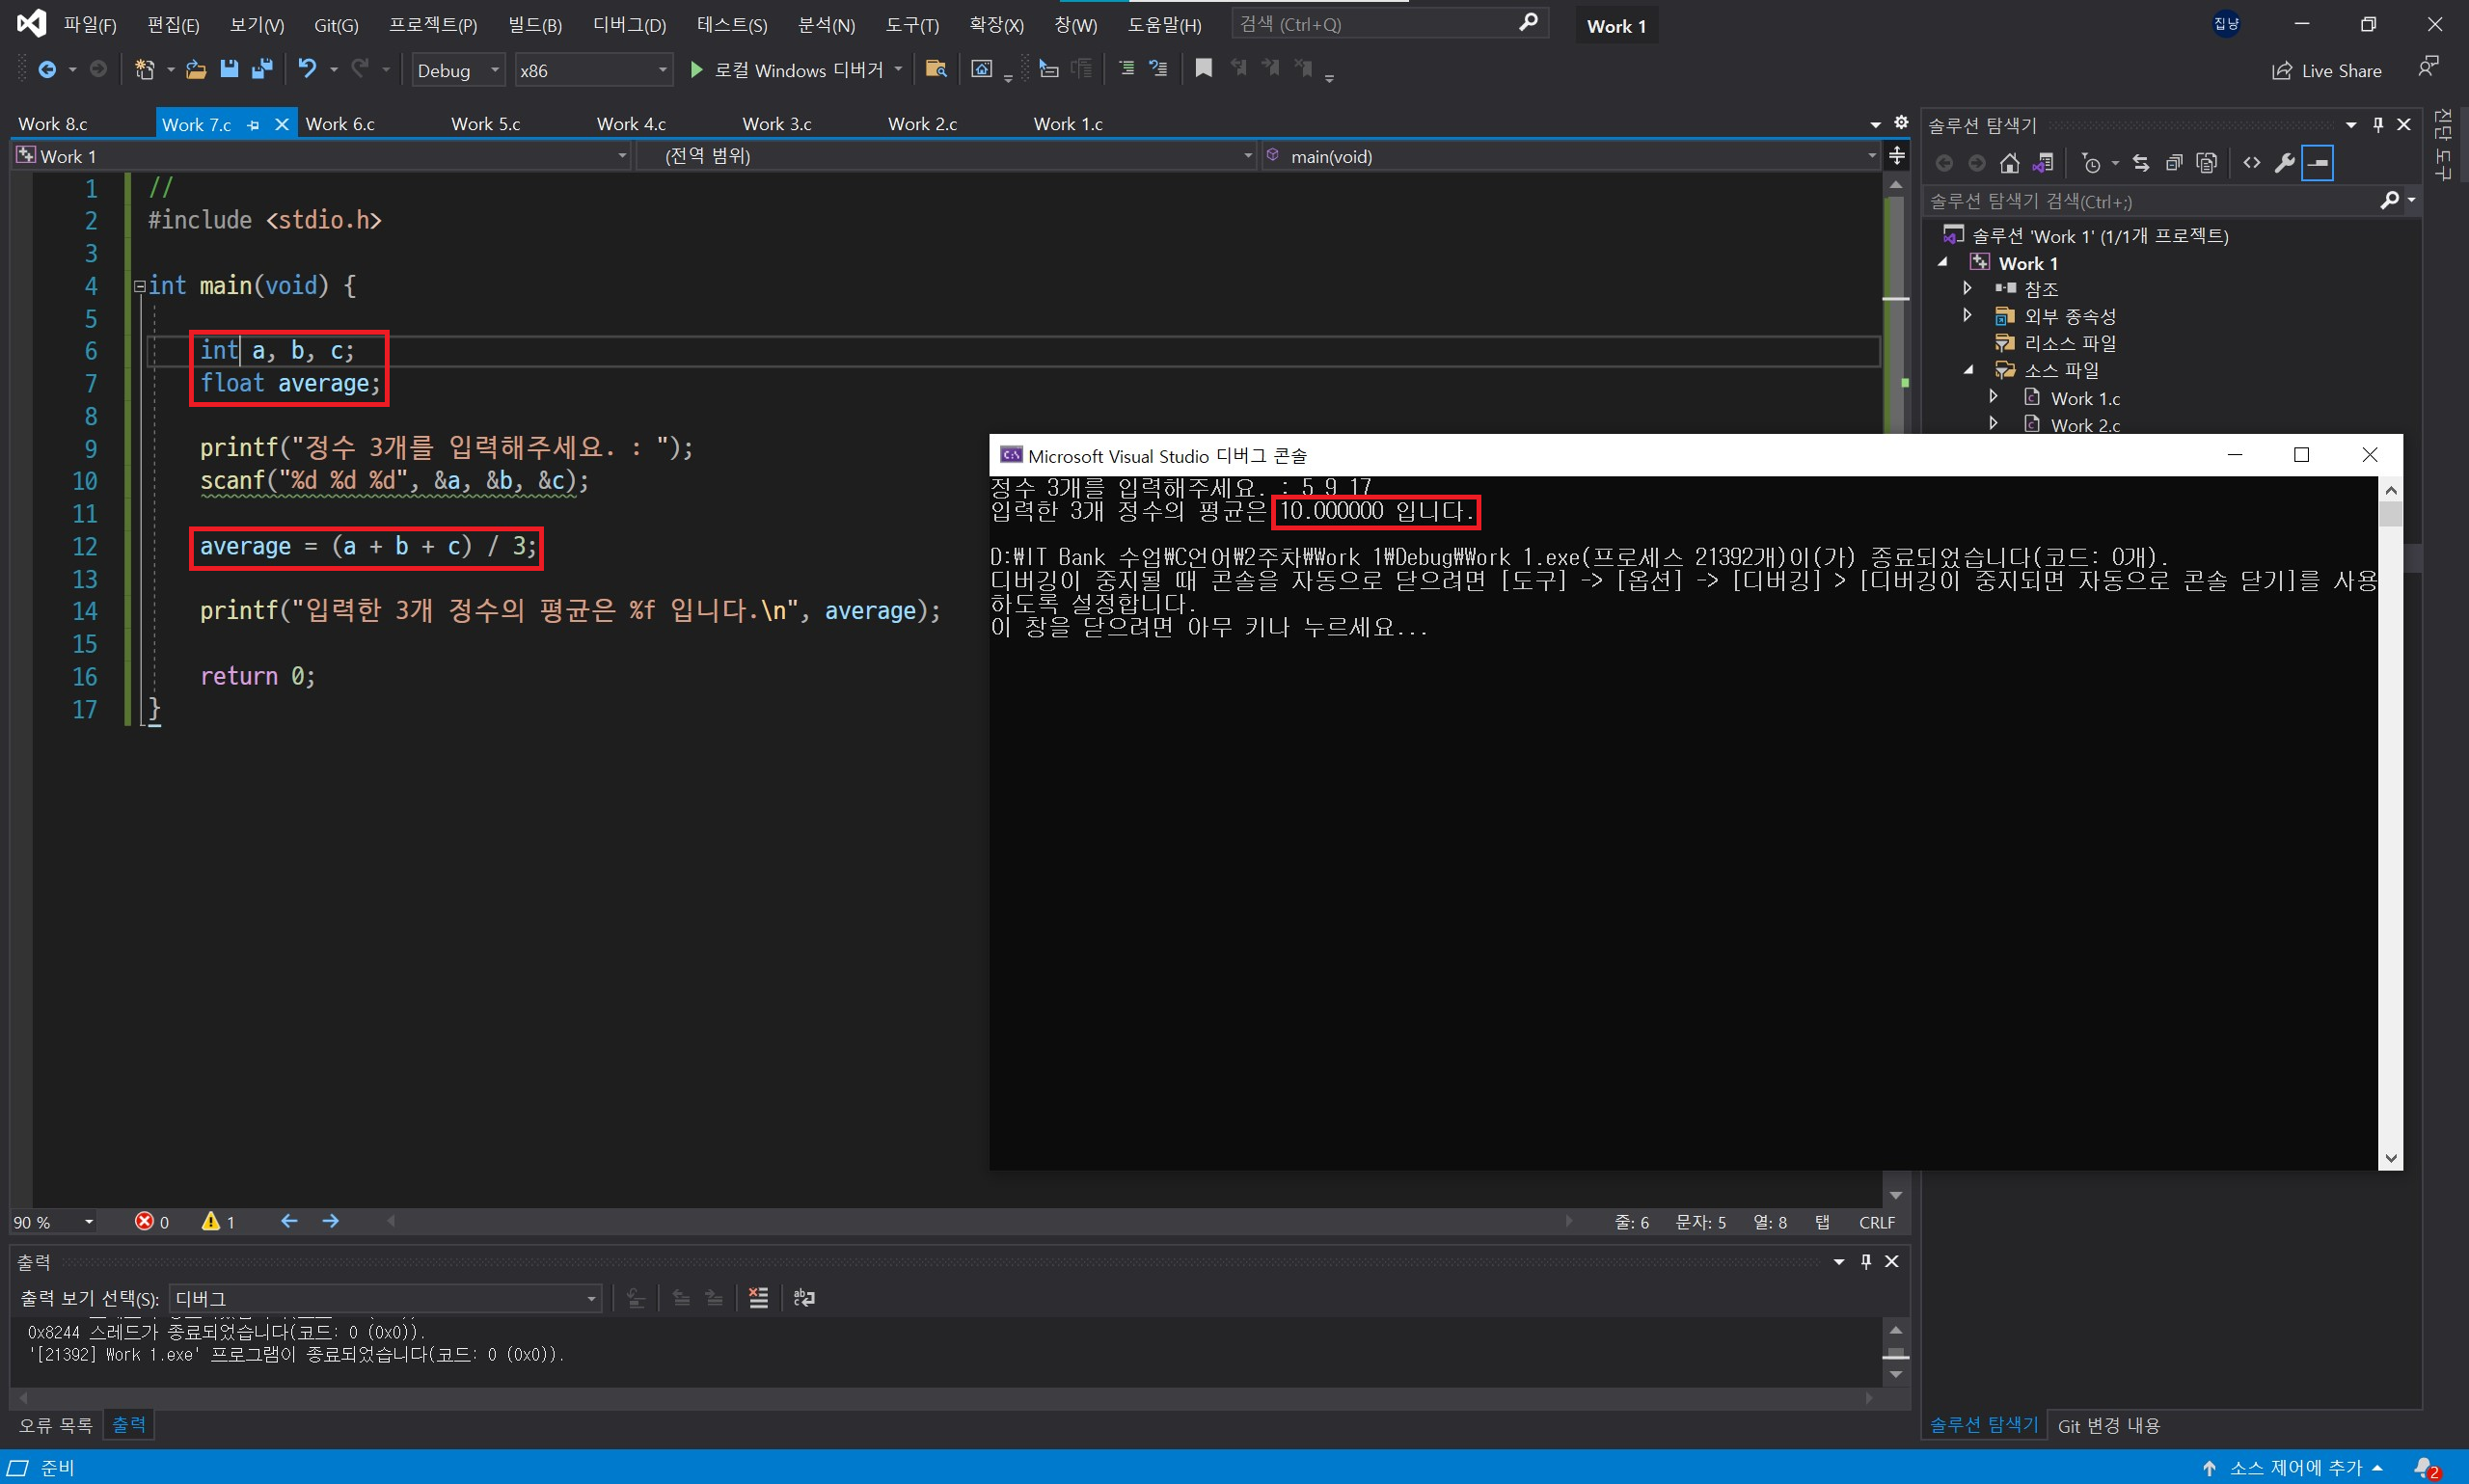Image resolution: width=2469 pixels, height=1484 pixels.
Task: Click the Solution Explorer home icon
Action: 2009,163
